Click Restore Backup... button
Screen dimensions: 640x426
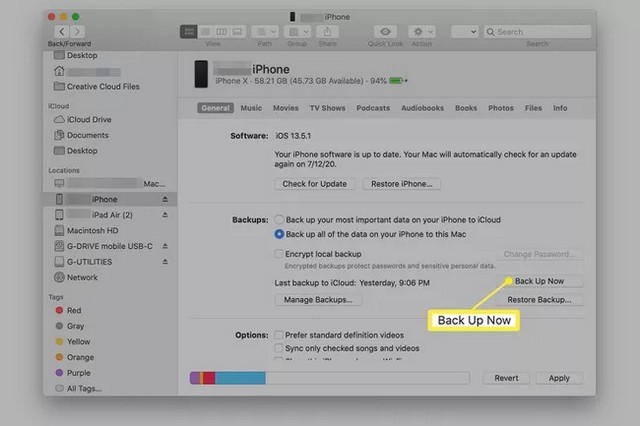tap(540, 300)
